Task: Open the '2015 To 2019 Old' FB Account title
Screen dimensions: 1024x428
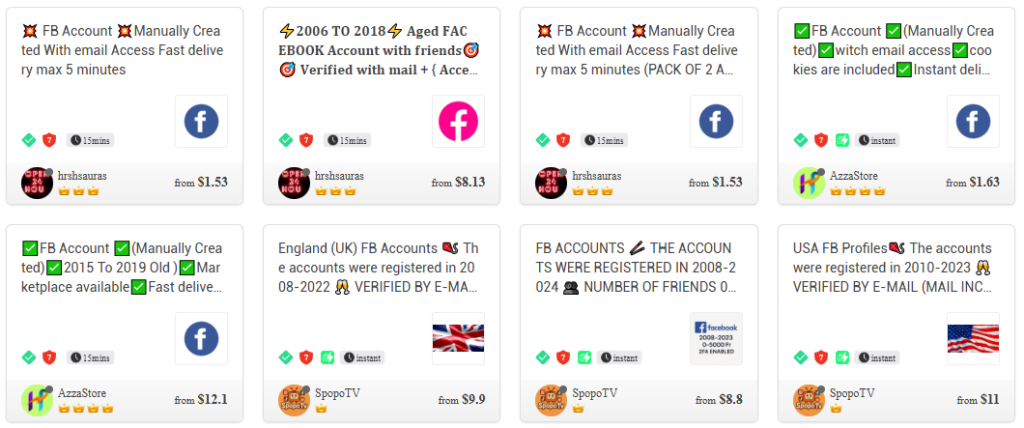Action: point(123,267)
